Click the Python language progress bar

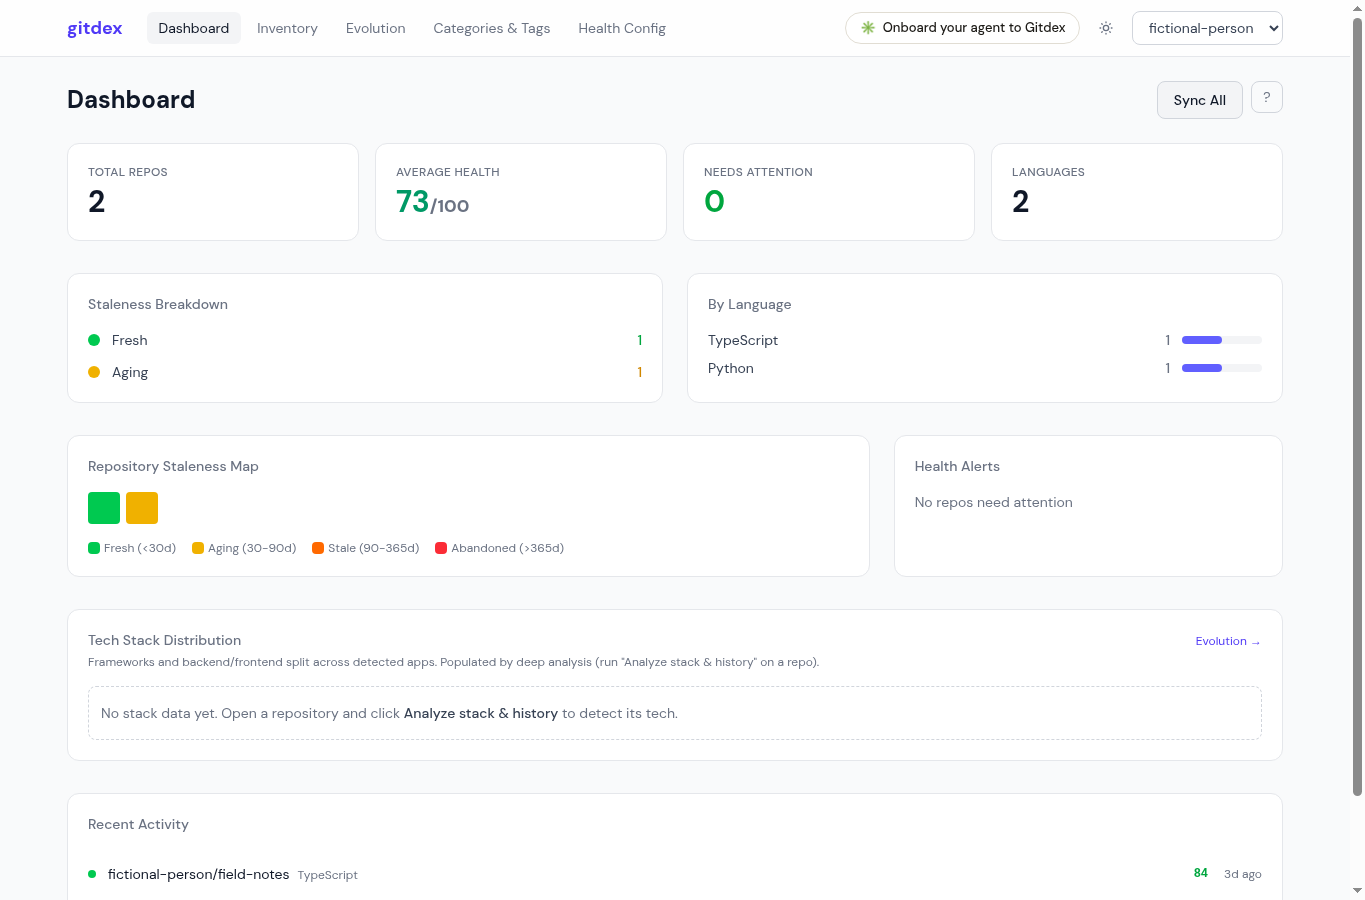1222,368
